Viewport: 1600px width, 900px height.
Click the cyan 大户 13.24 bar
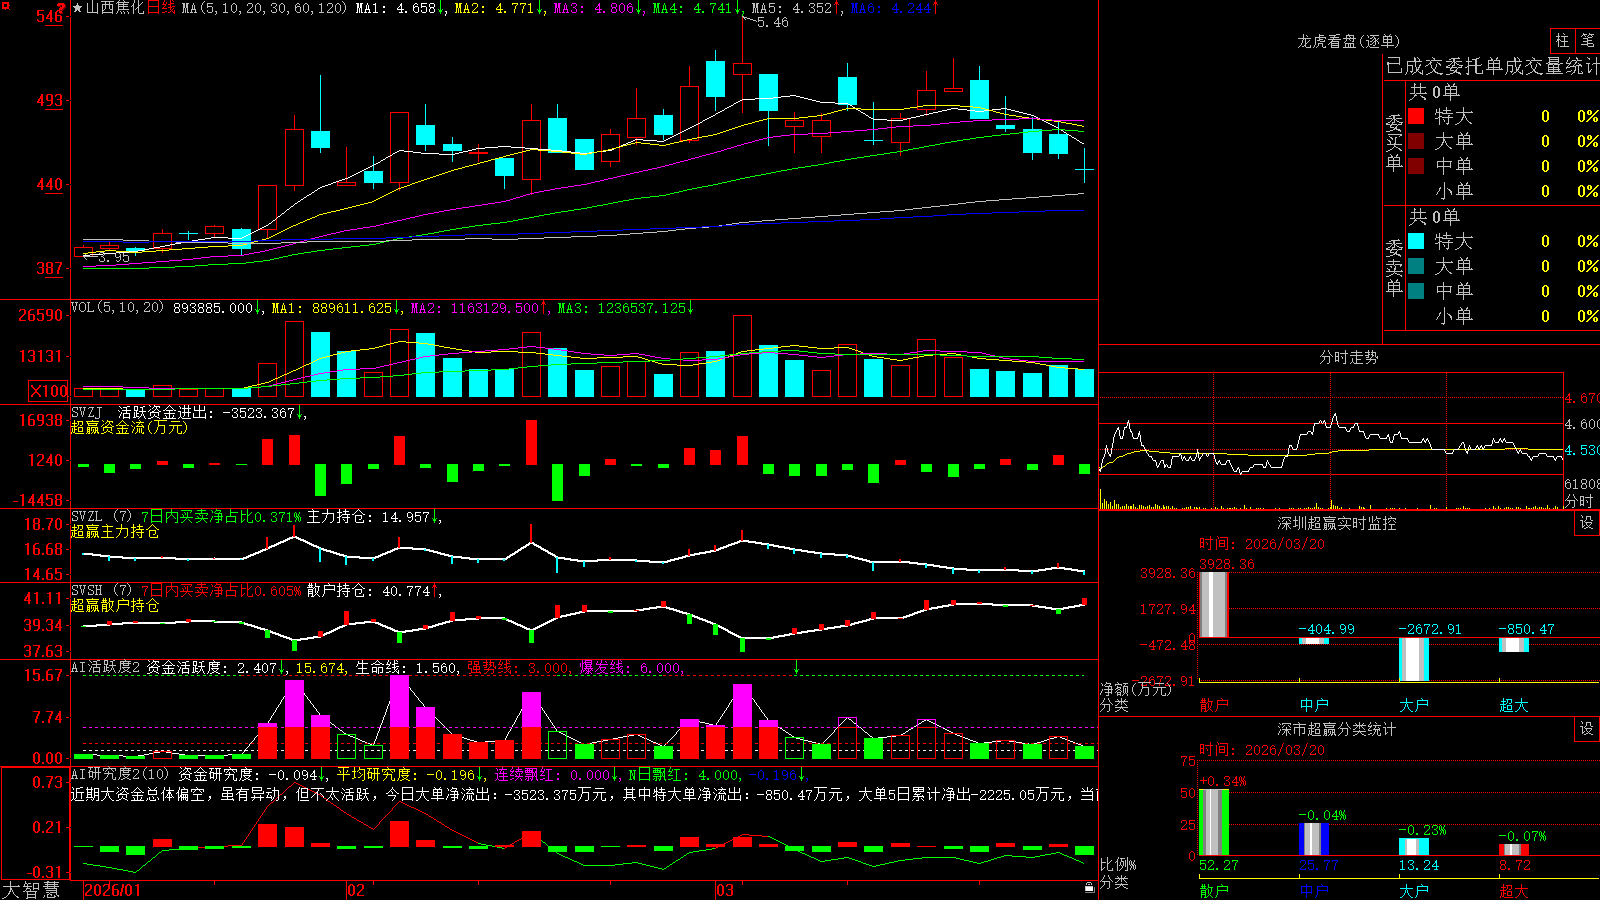coord(1413,847)
